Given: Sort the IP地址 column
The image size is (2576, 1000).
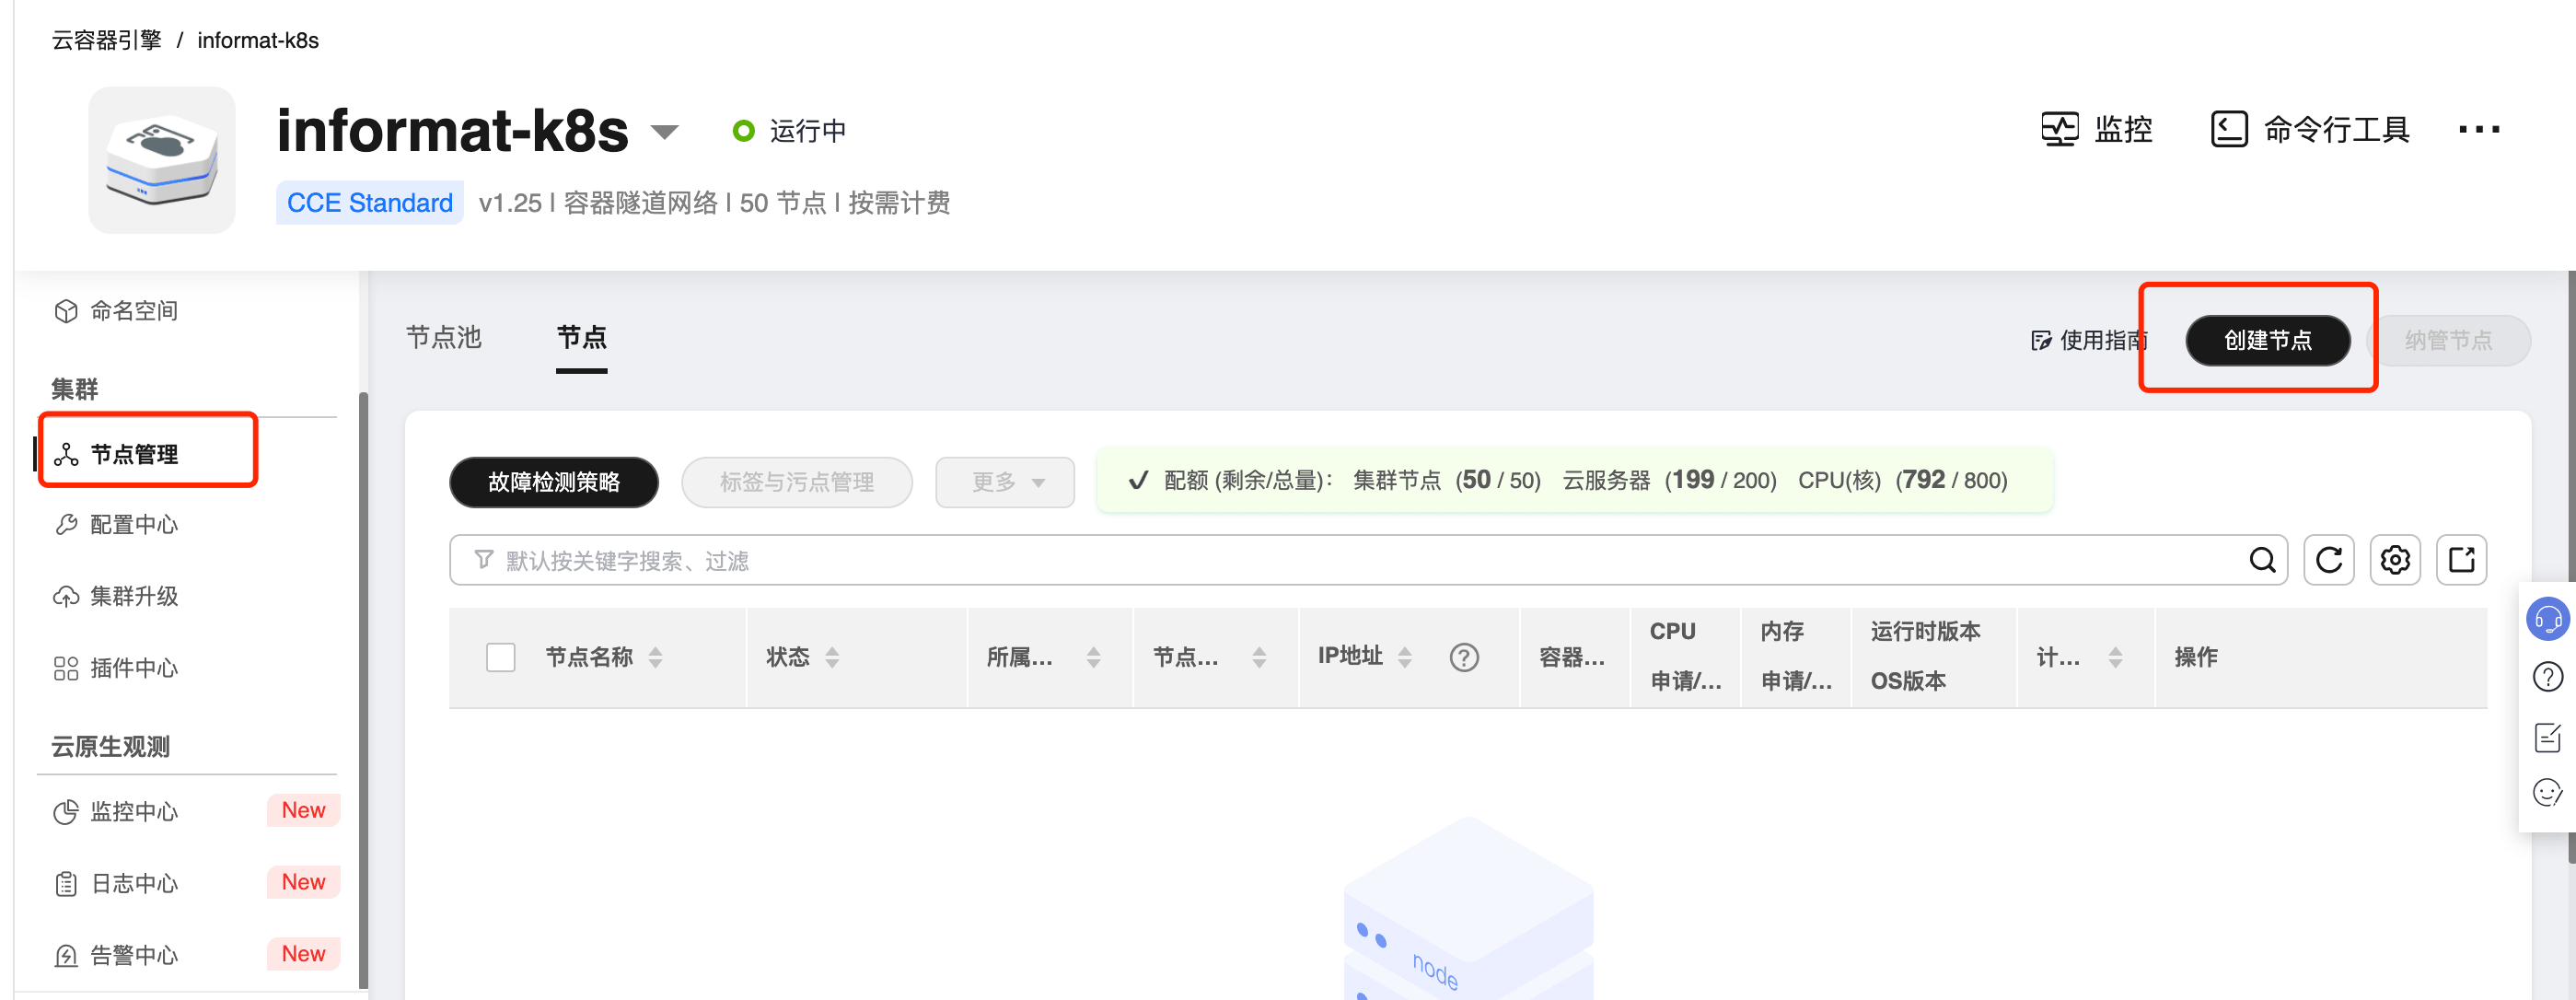Looking at the screenshot, I should pyautogui.click(x=1404, y=657).
